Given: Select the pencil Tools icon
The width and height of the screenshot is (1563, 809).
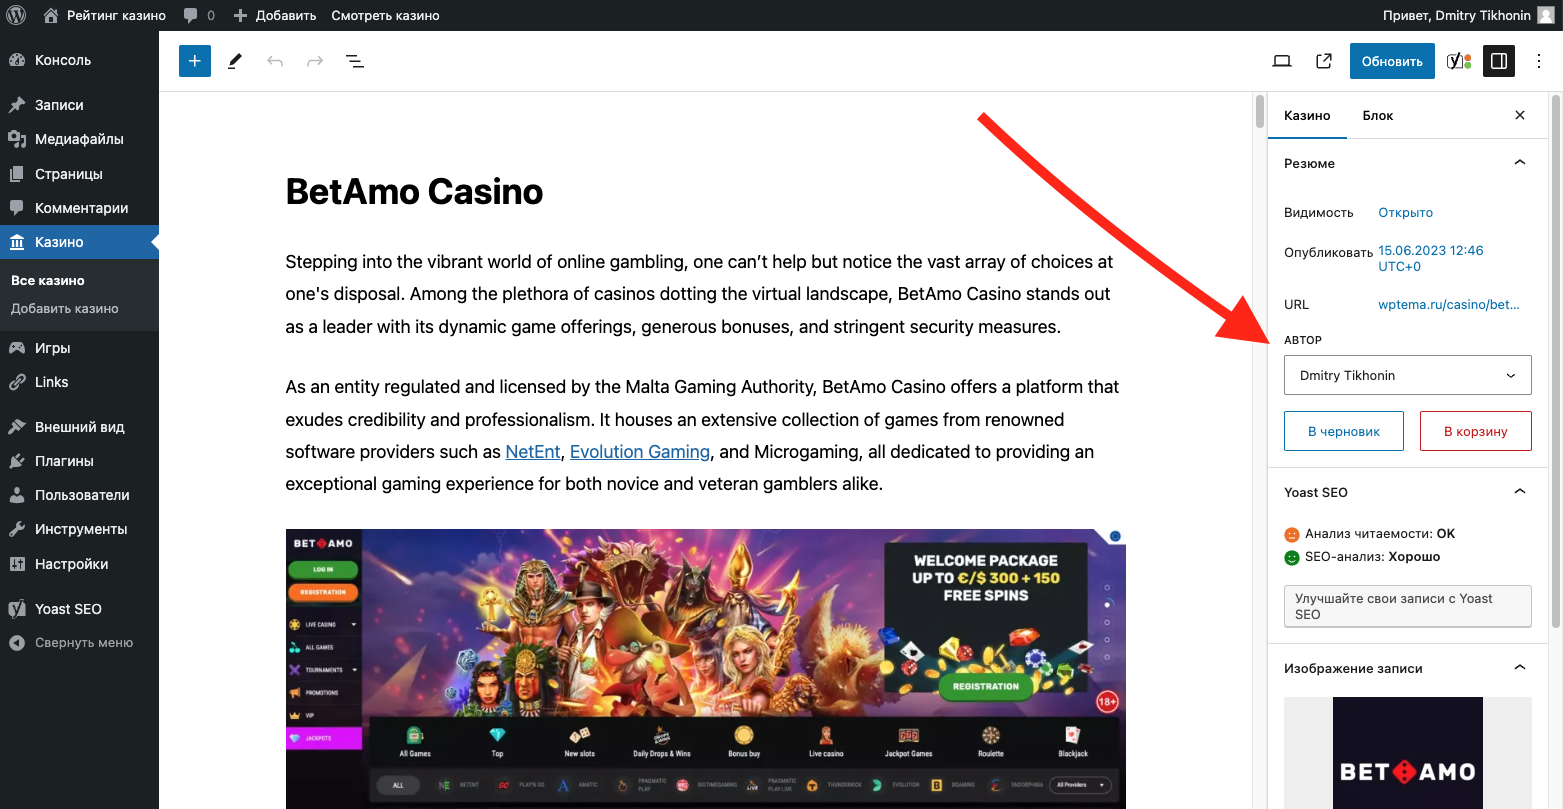Looking at the screenshot, I should [235, 61].
